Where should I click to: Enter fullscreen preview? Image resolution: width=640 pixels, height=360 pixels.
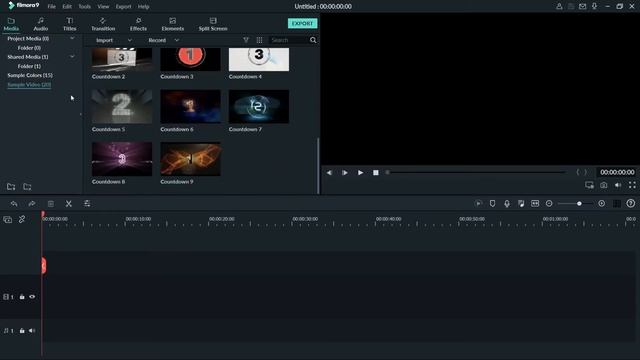[x=632, y=185]
